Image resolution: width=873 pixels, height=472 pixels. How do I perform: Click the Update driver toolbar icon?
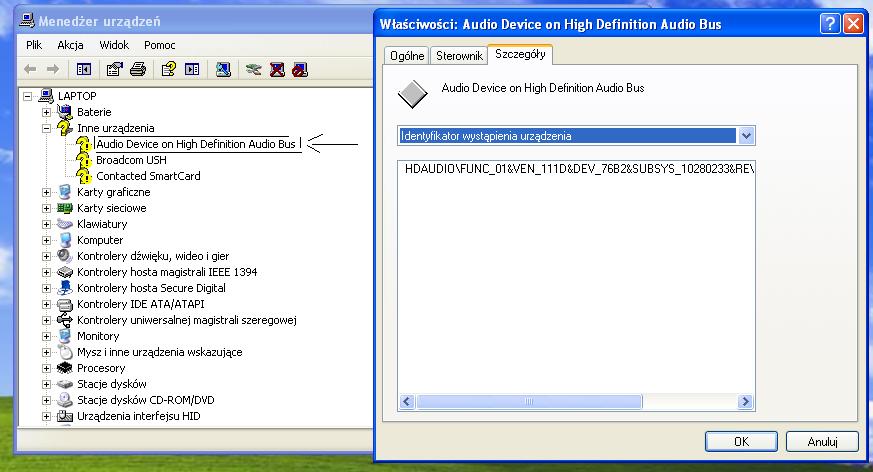[x=253, y=69]
